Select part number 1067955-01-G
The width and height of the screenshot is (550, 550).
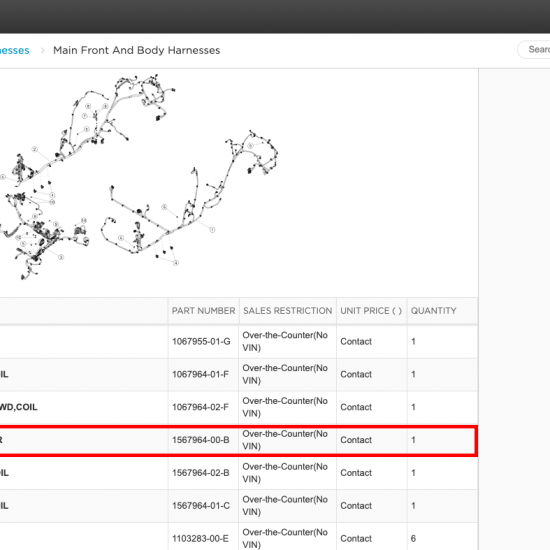tap(201, 341)
